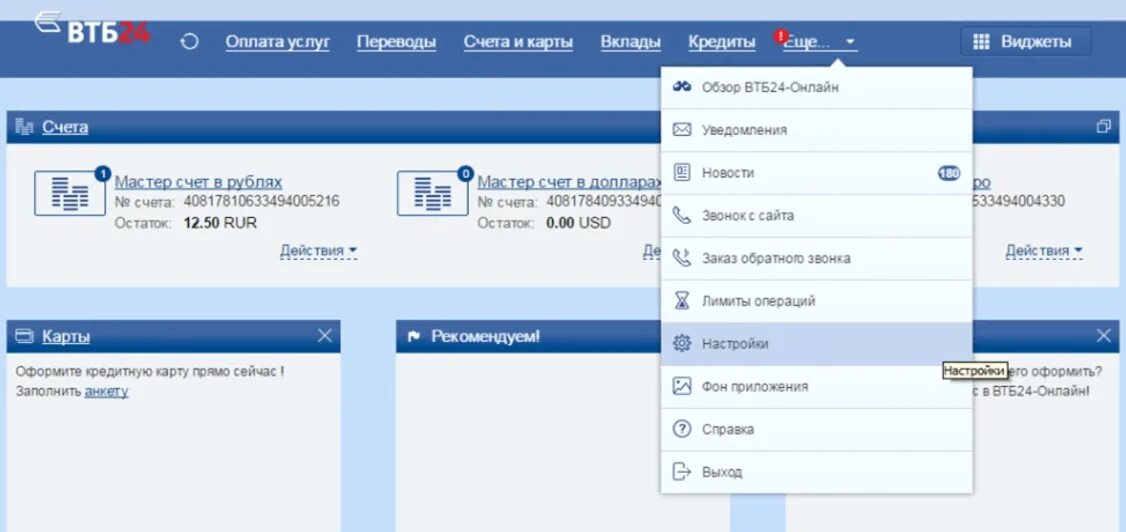The height and width of the screenshot is (532, 1126).
Task: Go to Счета и карты
Action: pyautogui.click(x=518, y=42)
